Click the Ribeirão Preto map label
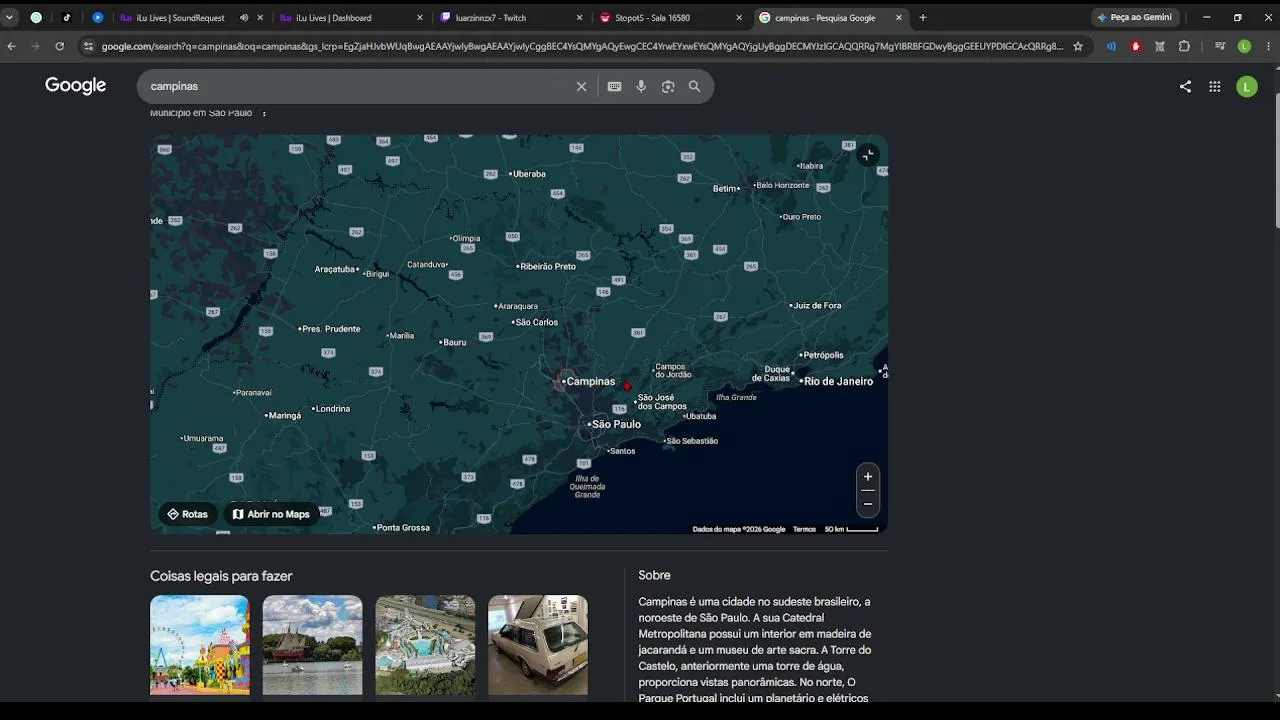 546,266
